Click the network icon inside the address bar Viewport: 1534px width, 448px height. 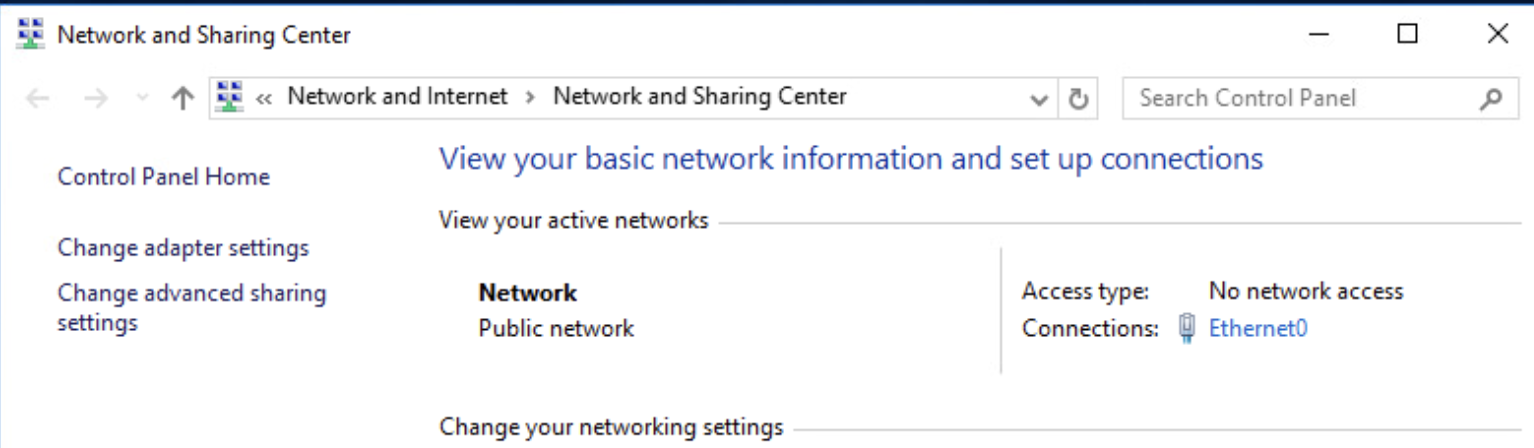[230, 97]
